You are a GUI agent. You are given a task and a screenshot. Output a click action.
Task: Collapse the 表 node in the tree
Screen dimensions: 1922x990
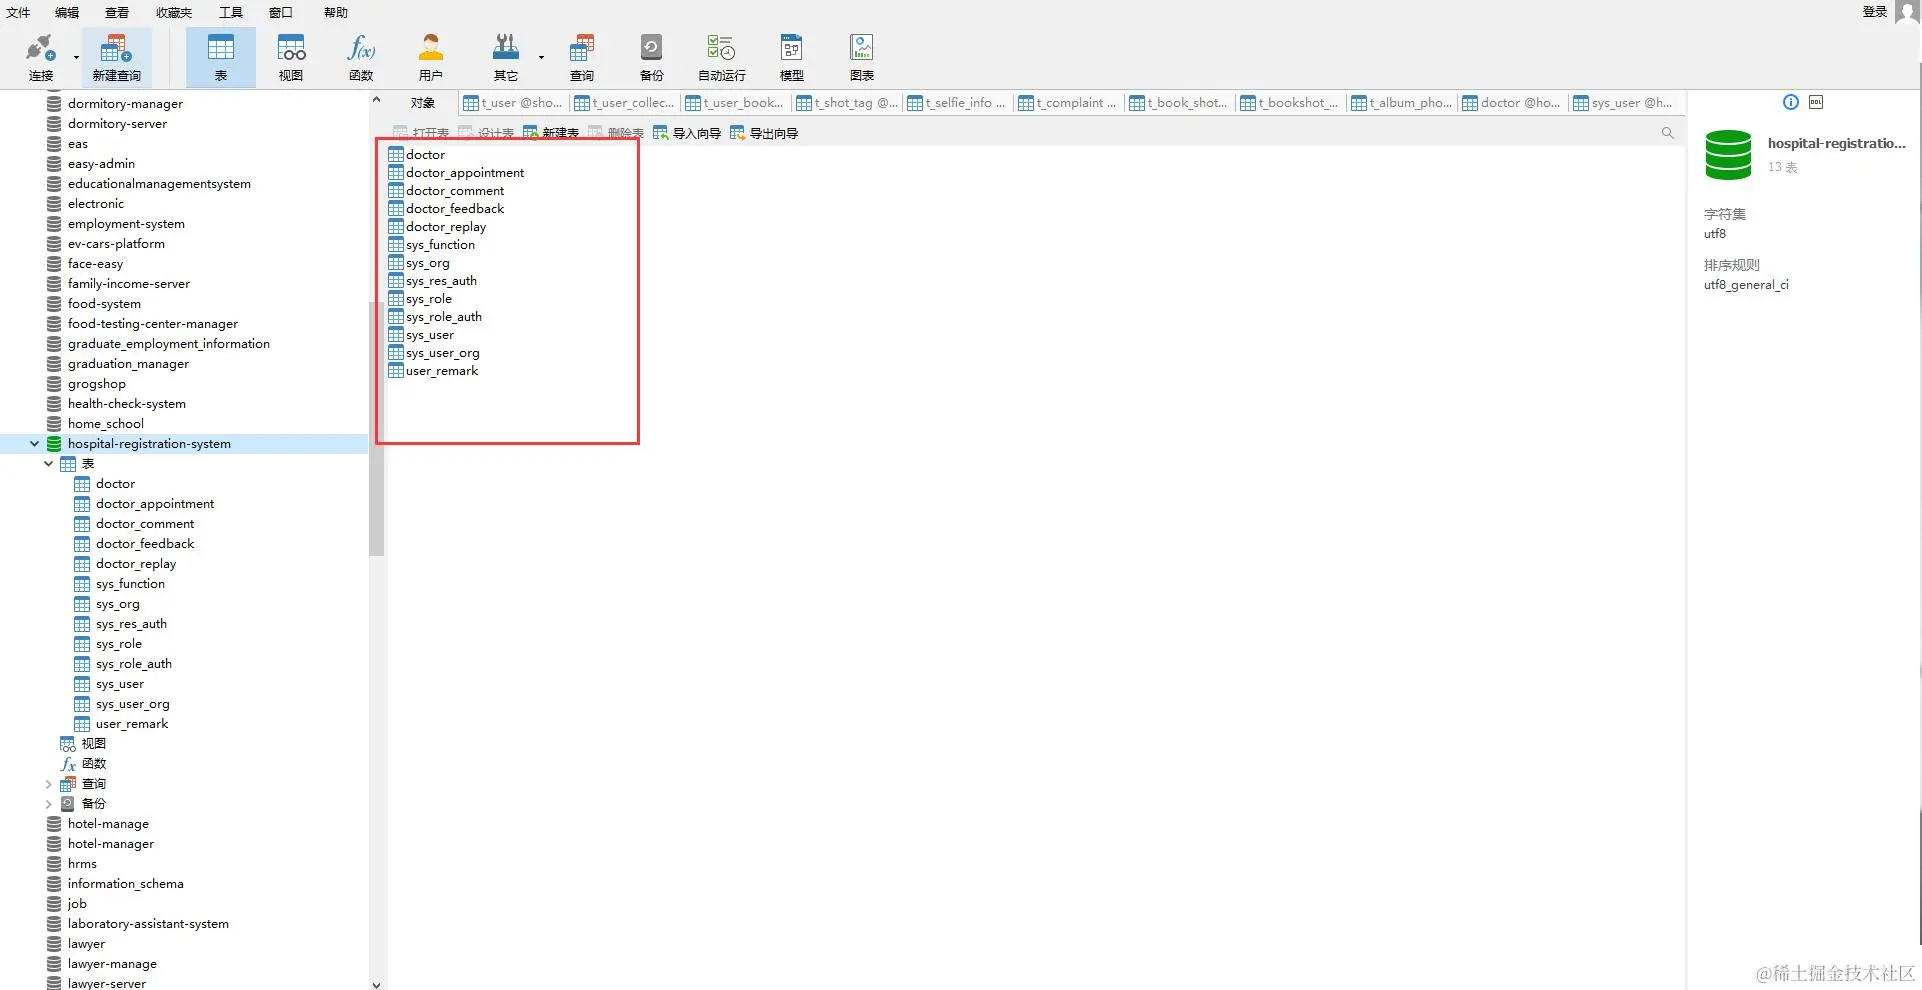tap(48, 463)
